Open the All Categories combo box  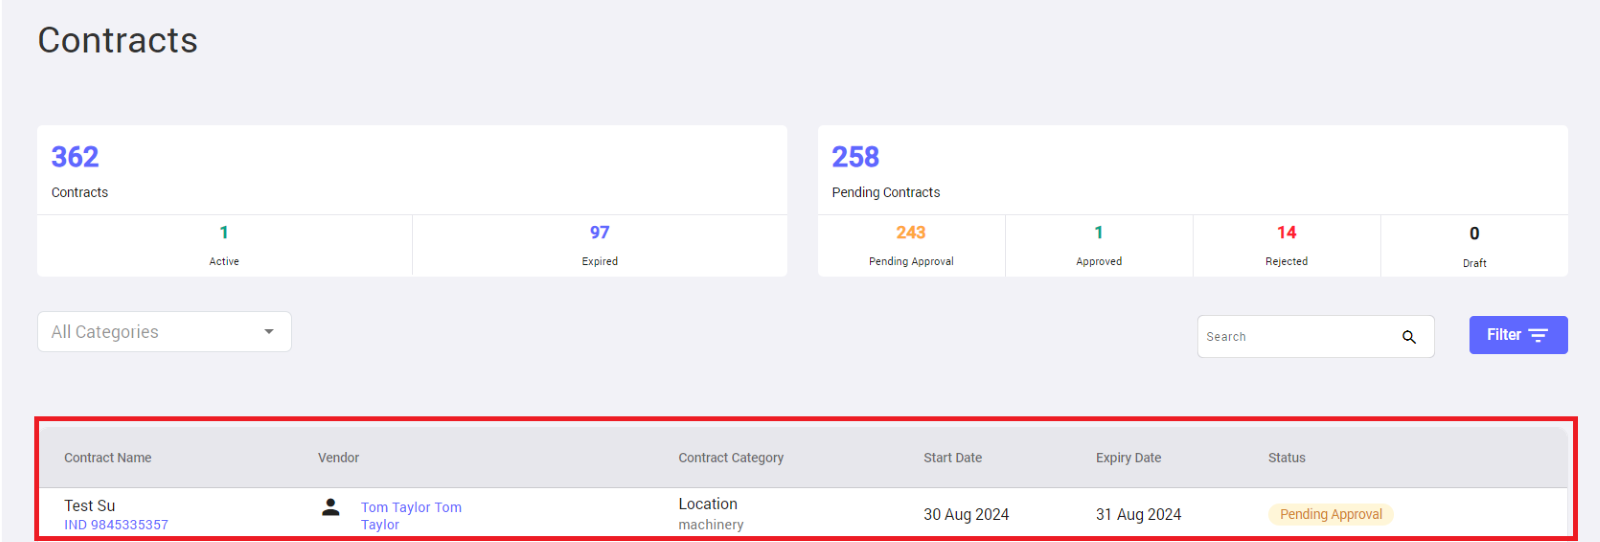pos(164,332)
